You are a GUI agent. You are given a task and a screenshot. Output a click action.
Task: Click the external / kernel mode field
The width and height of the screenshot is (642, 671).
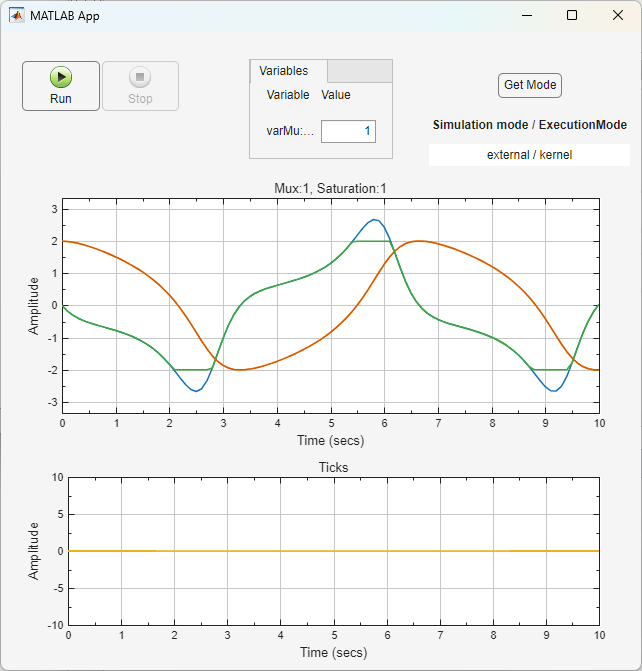[529, 155]
